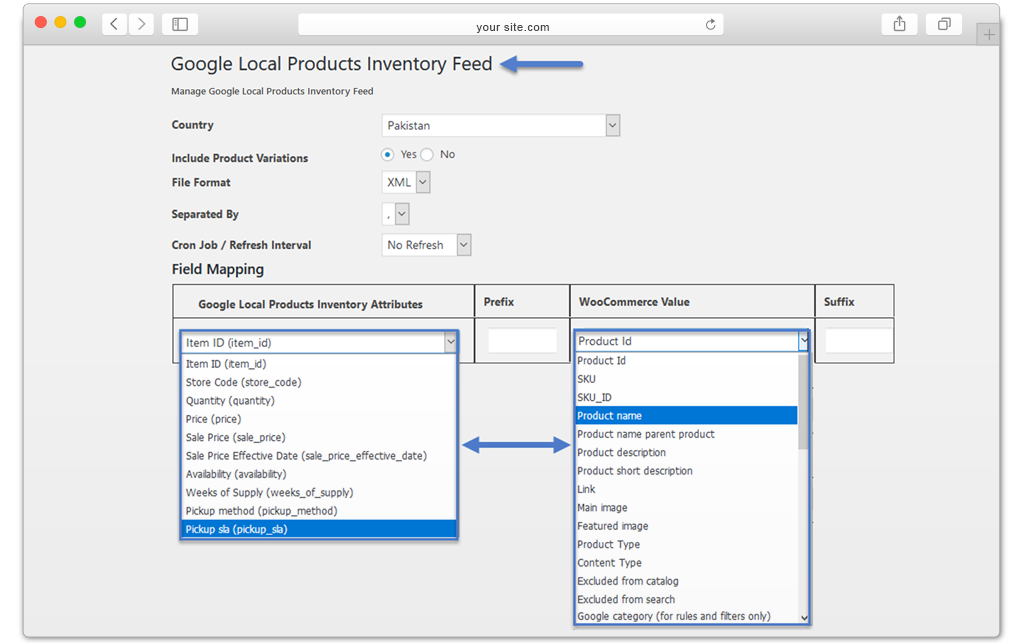Screen dimensions: 1024x643
Task: Click the Google Local Products Inventory Attributes header
Action: point(310,304)
